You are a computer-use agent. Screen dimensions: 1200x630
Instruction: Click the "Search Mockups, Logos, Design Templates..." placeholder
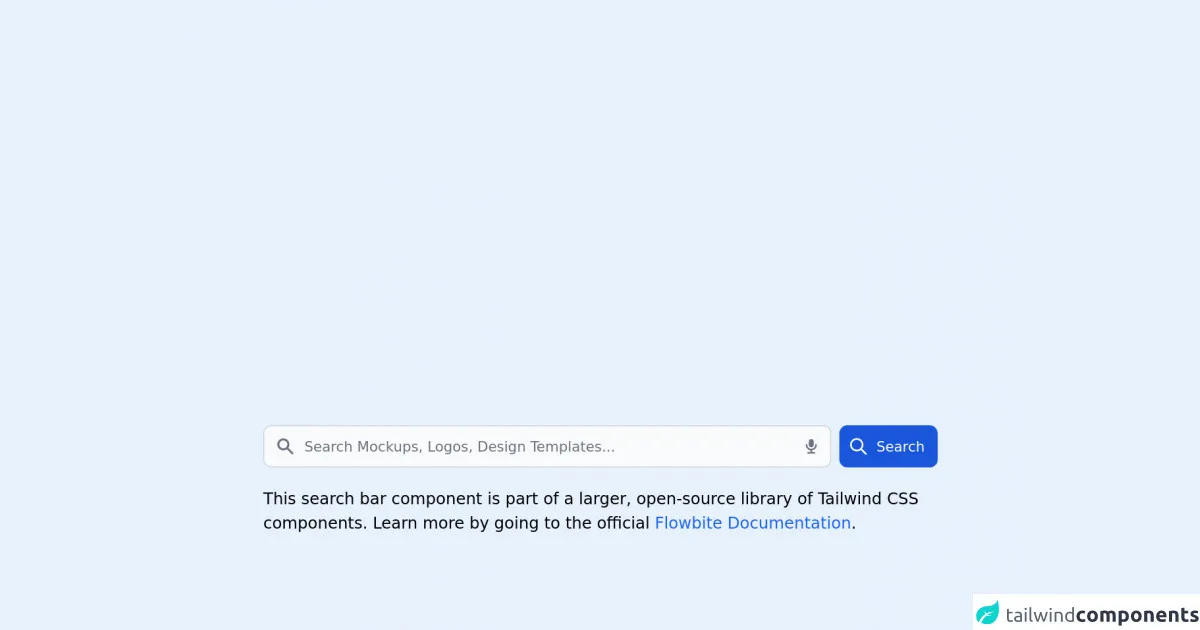click(x=459, y=447)
